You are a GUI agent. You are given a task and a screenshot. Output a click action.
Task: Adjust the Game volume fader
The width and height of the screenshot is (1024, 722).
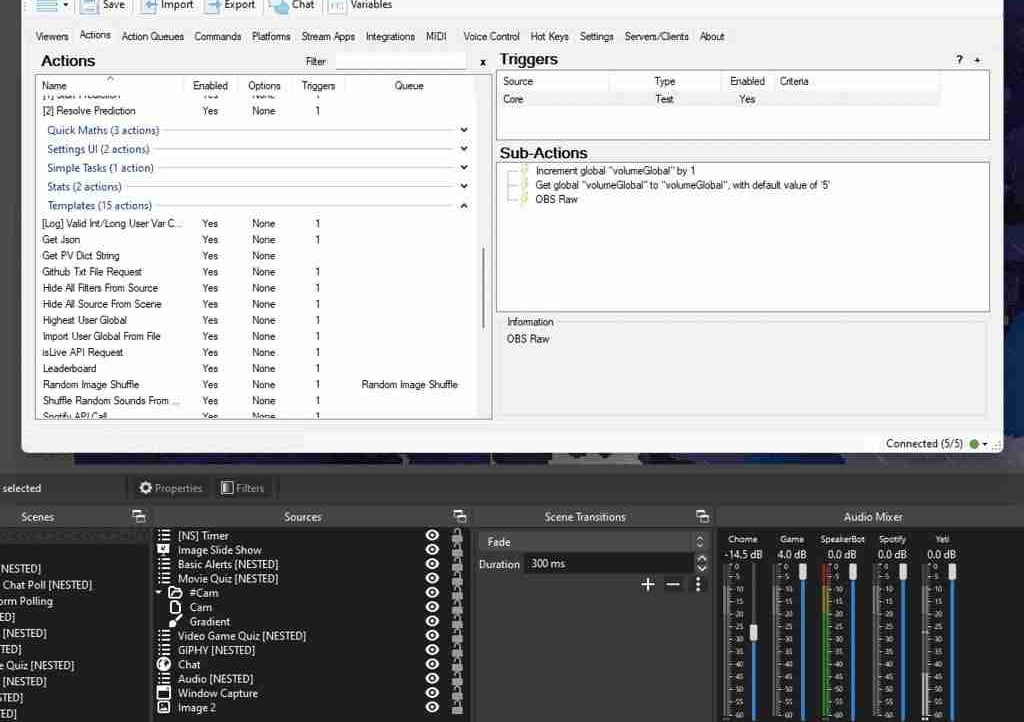tap(803, 572)
